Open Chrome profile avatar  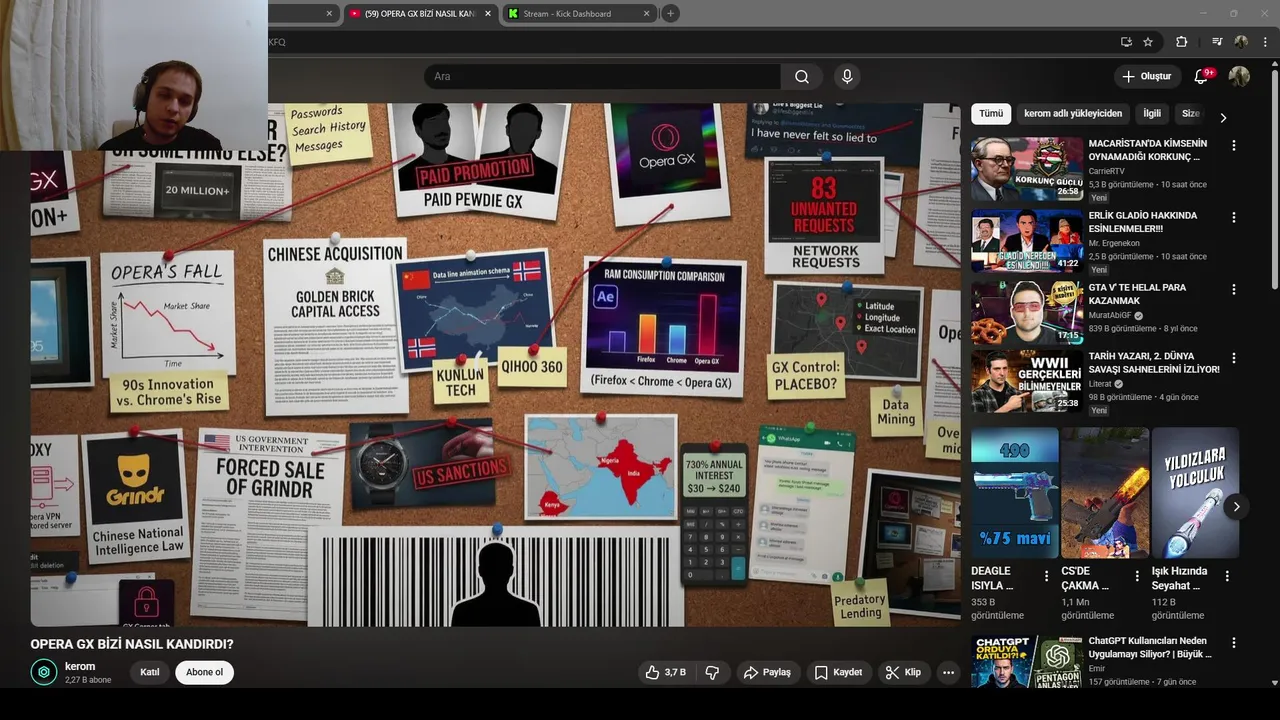[x=1241, y=42]
